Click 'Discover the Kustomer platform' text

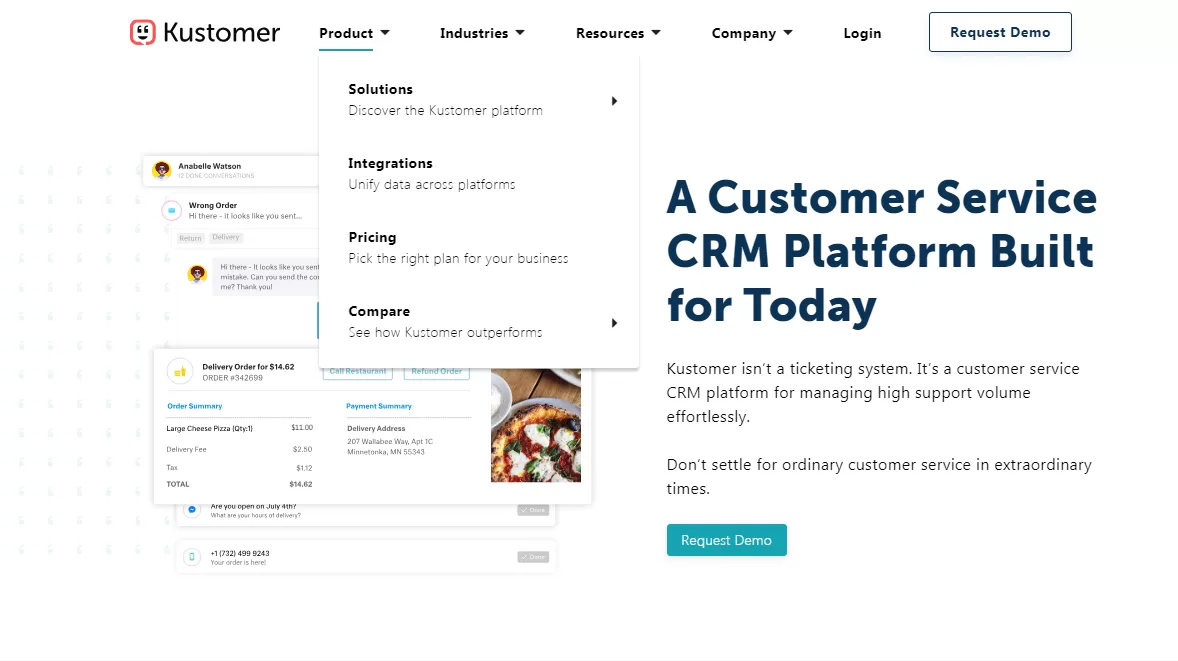[x=446, y=110]
